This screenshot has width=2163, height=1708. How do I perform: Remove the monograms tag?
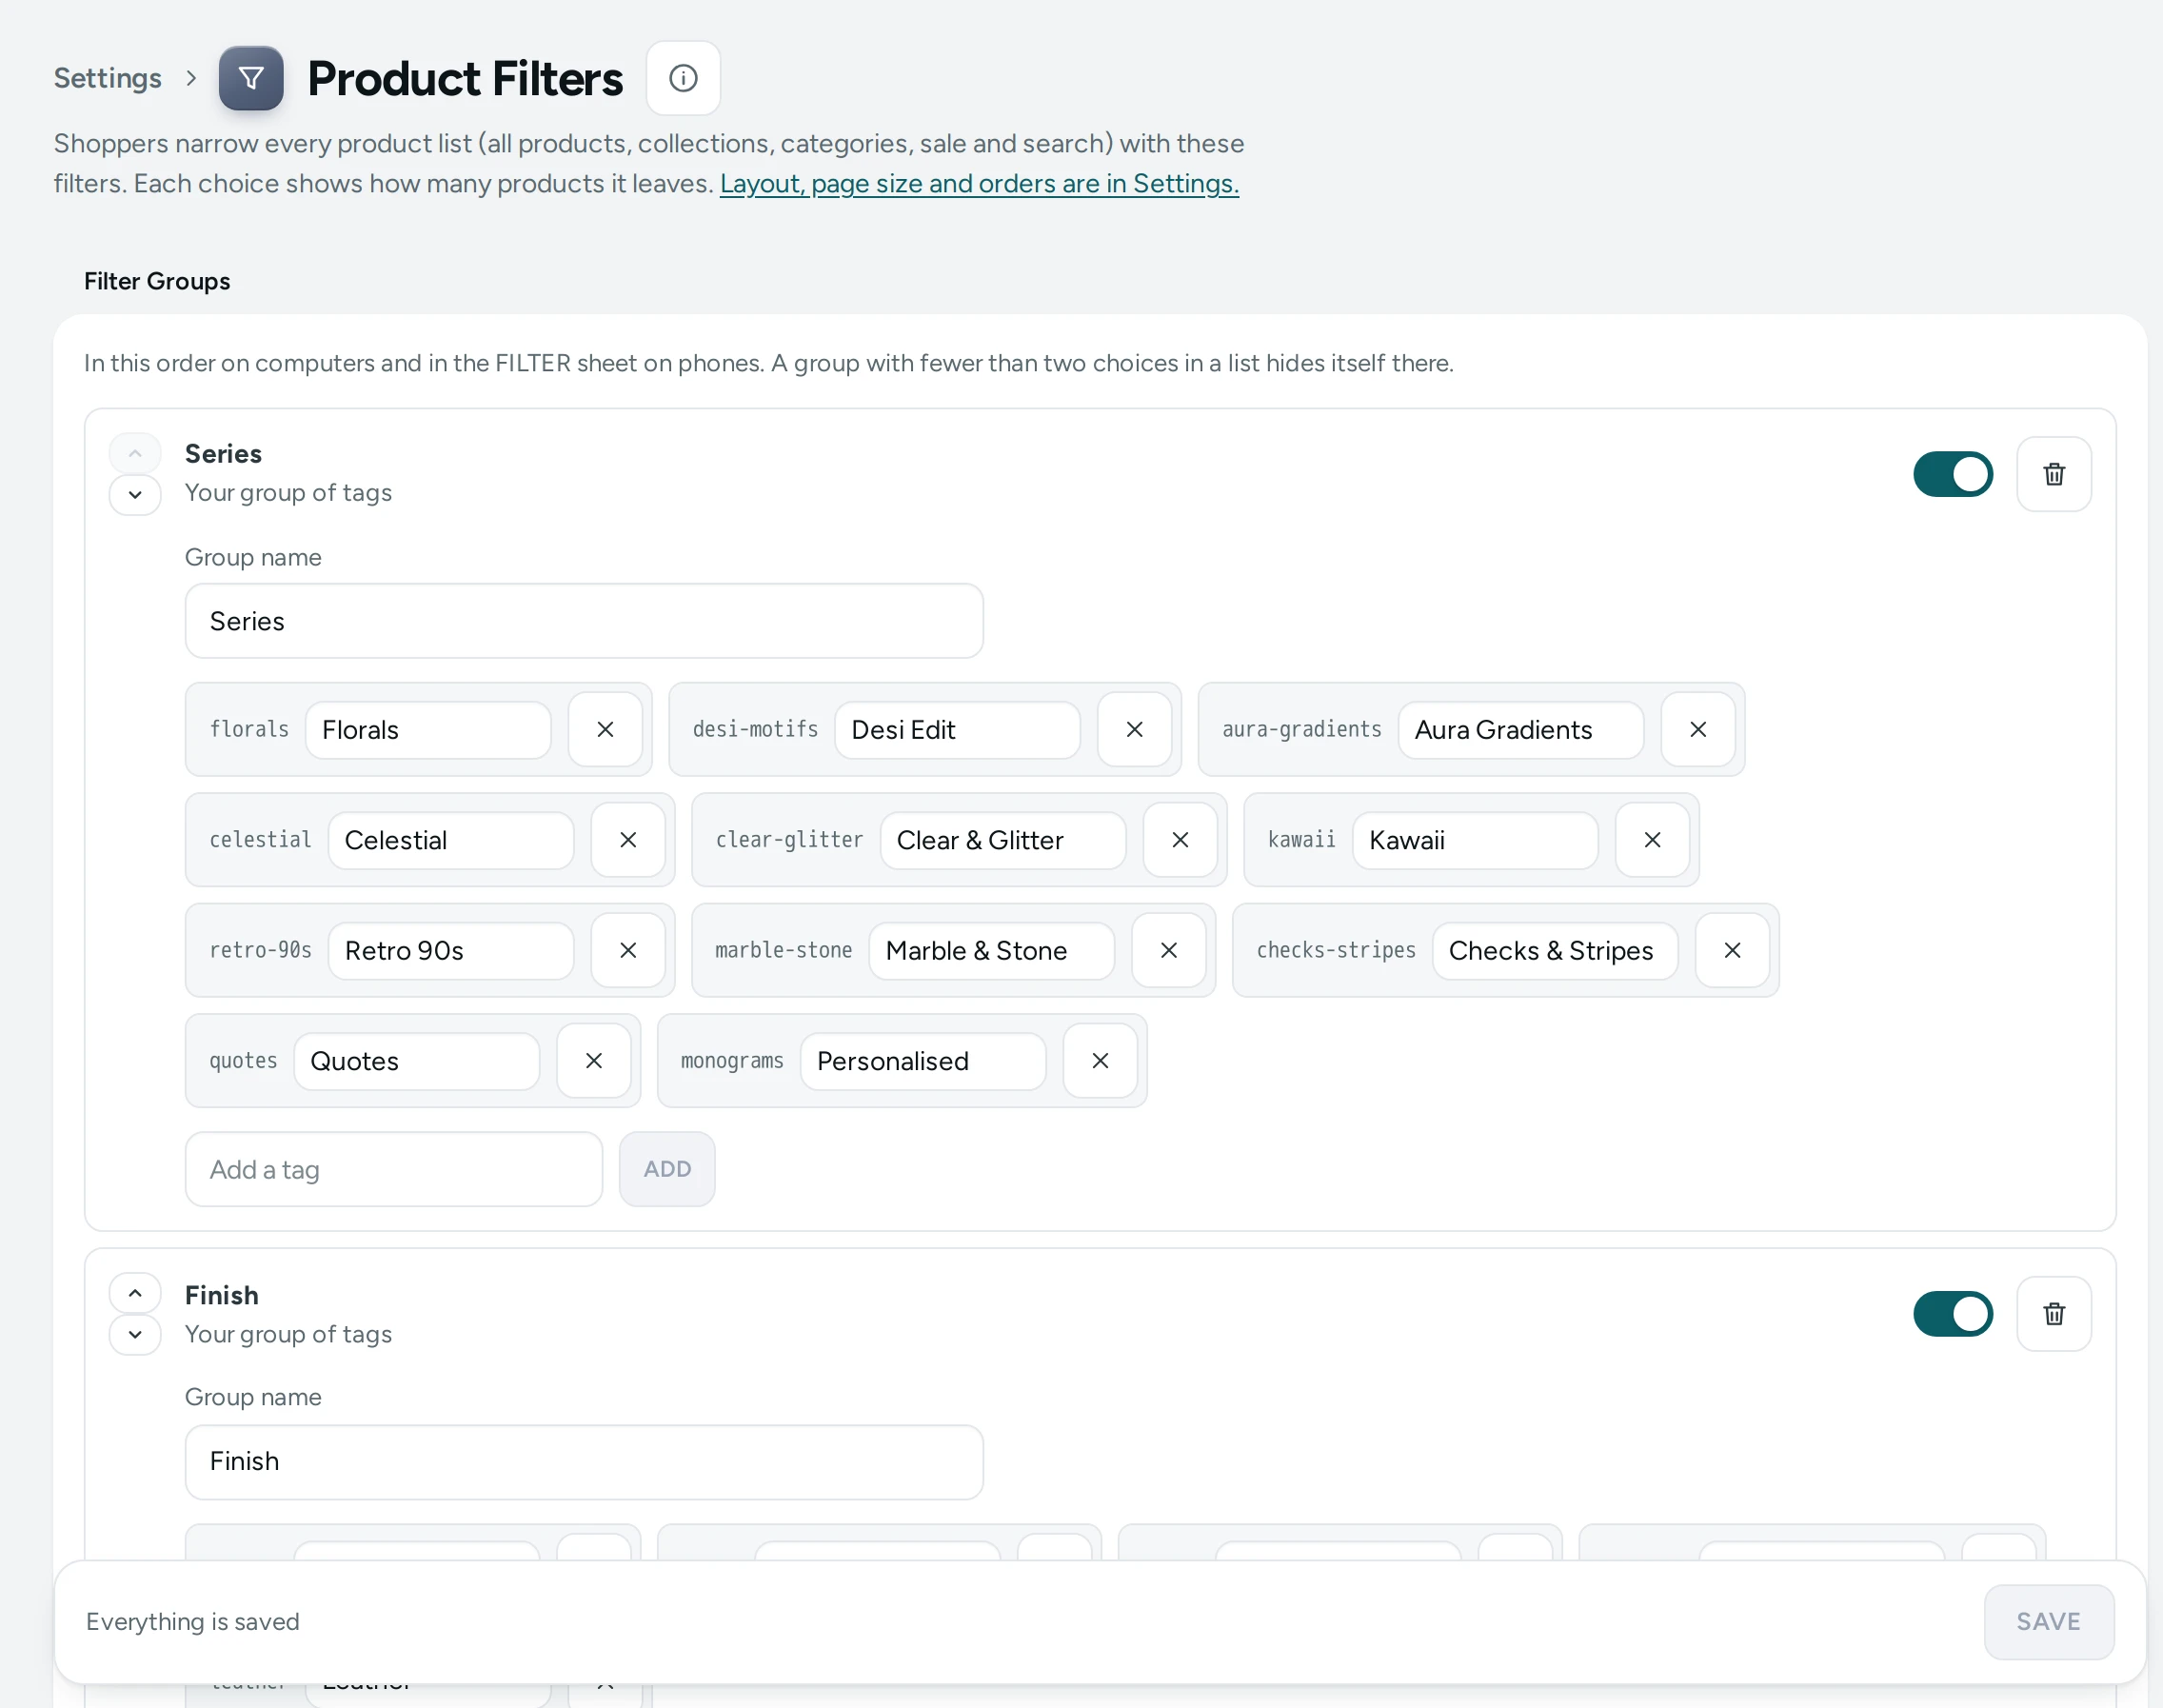[x=1100, y=1061]
